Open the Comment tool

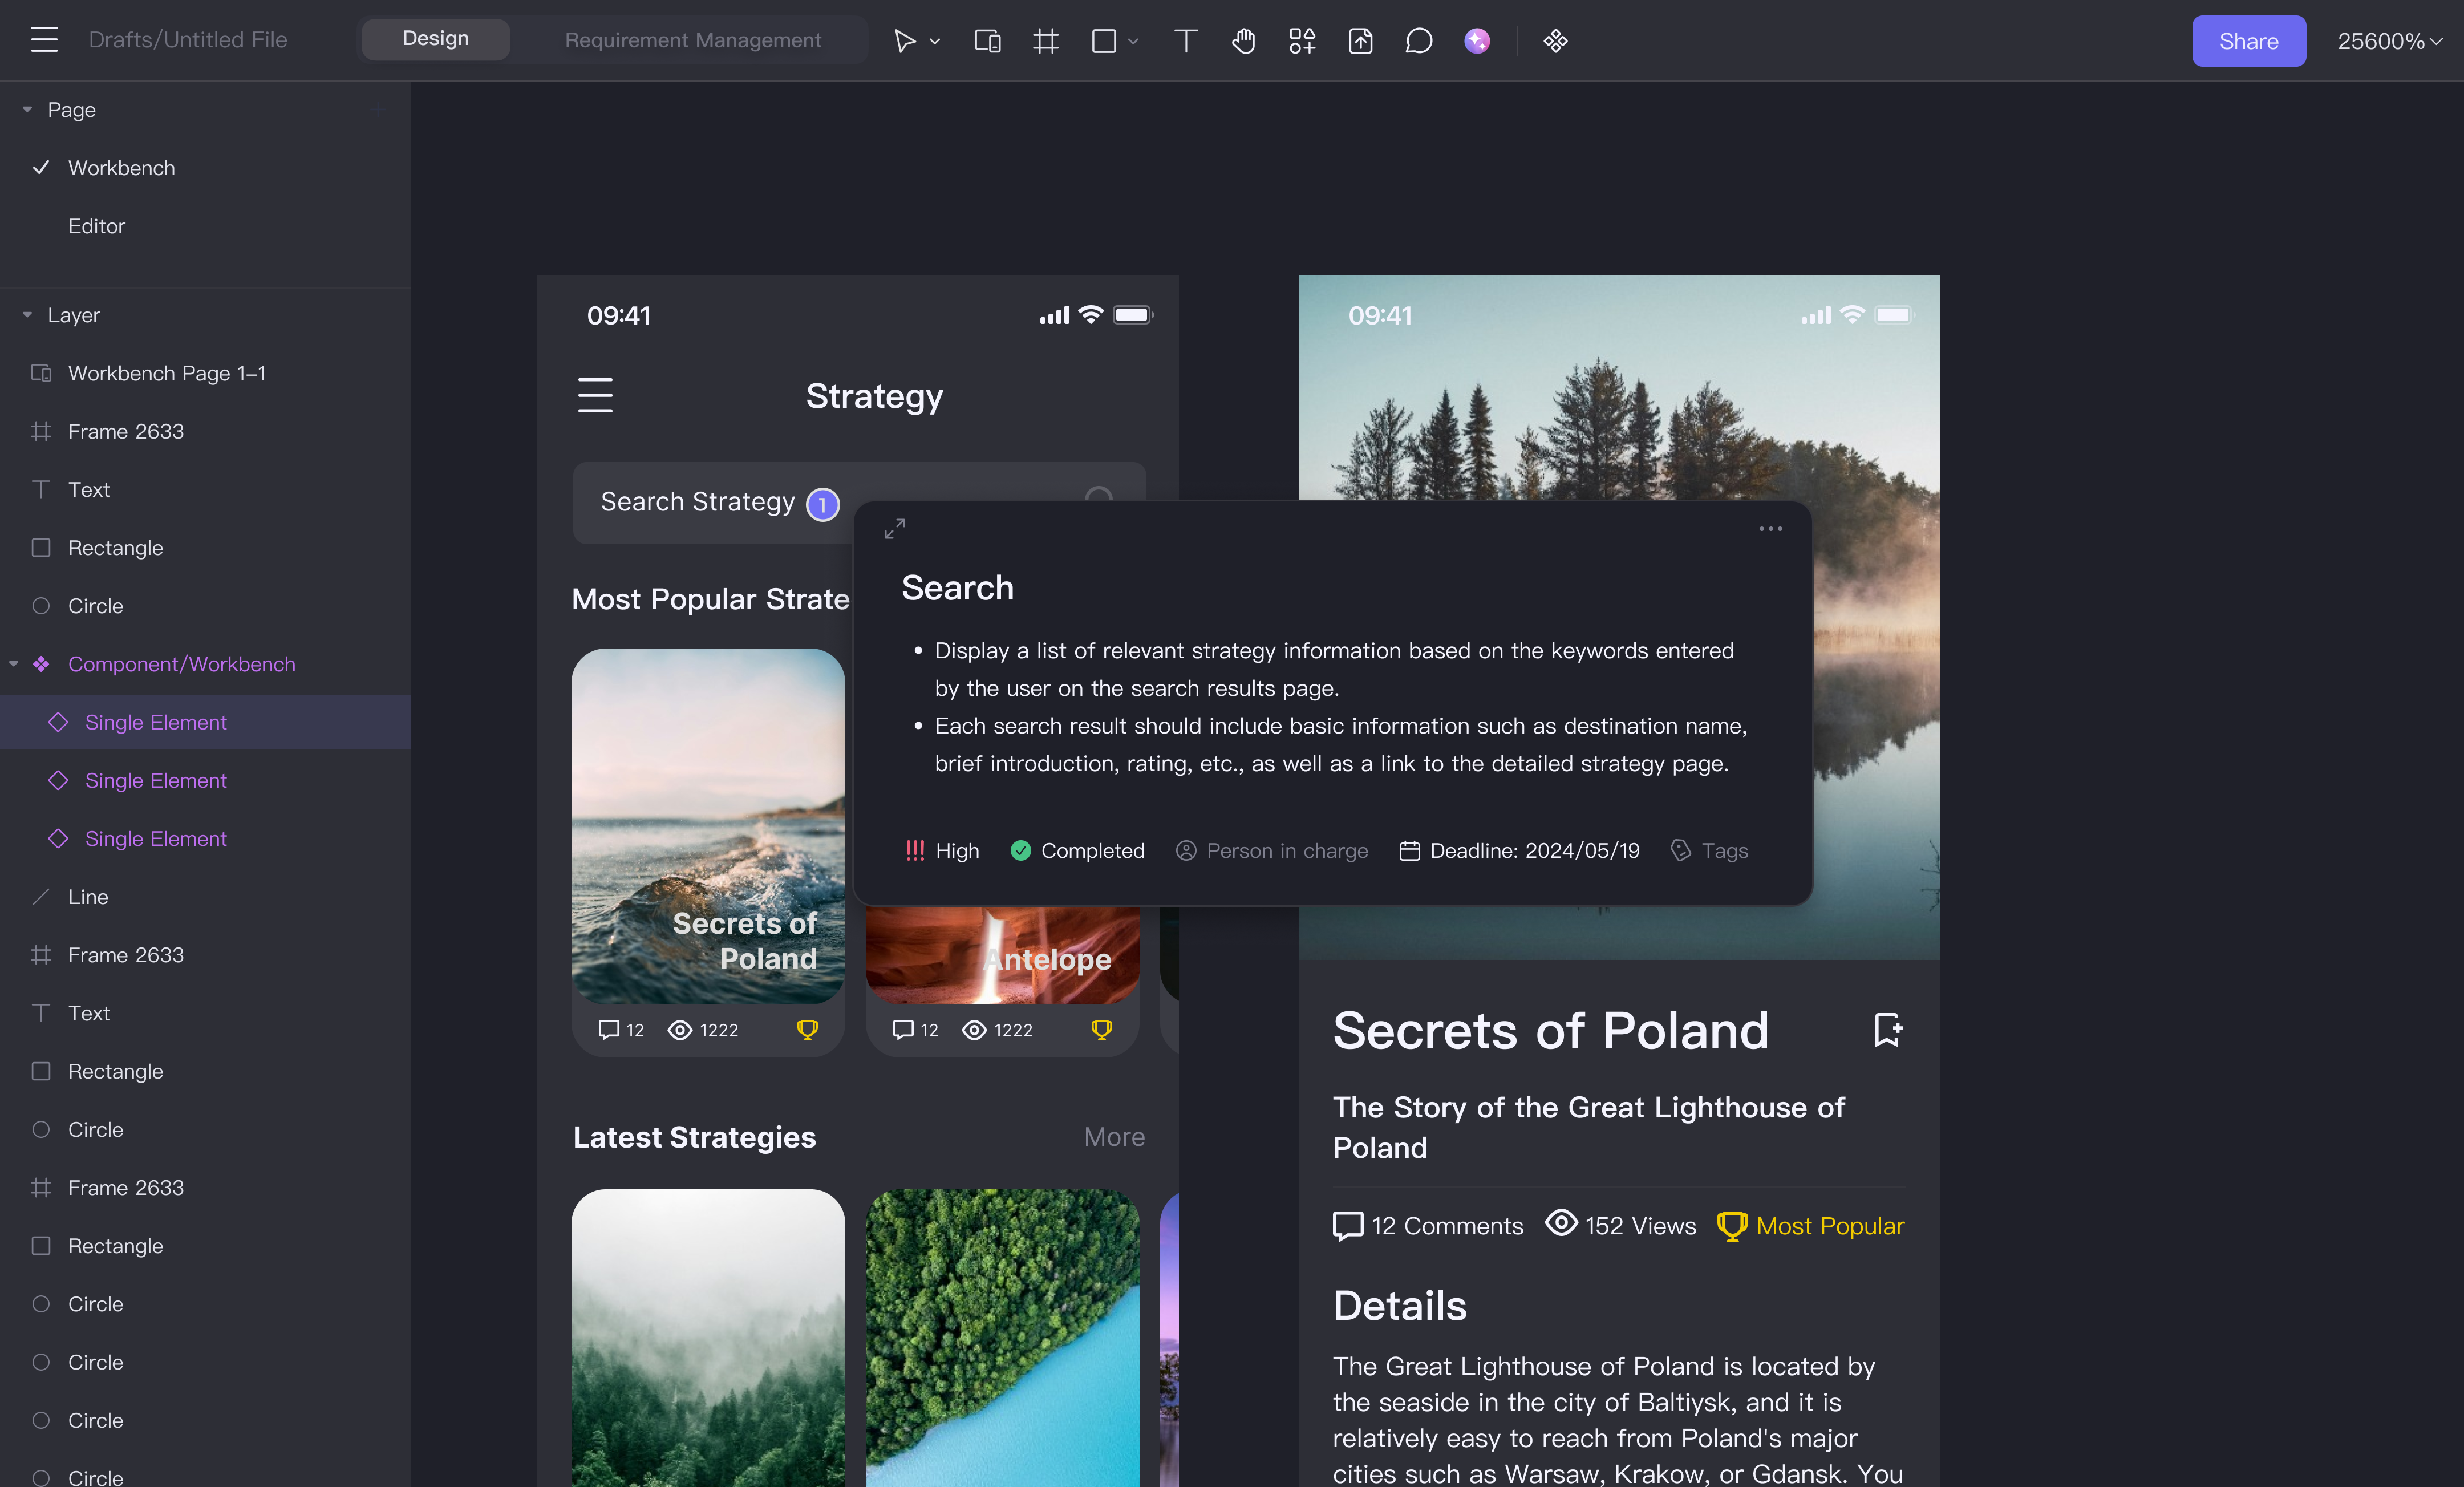[x=1418, y=41]
